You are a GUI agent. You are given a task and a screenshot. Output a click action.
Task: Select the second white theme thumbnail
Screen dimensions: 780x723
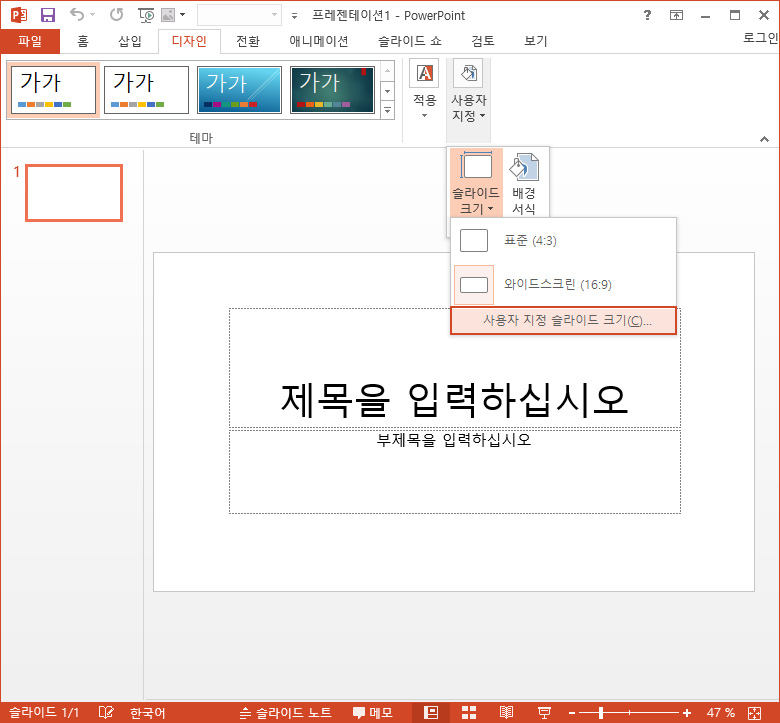click(146, 90)
